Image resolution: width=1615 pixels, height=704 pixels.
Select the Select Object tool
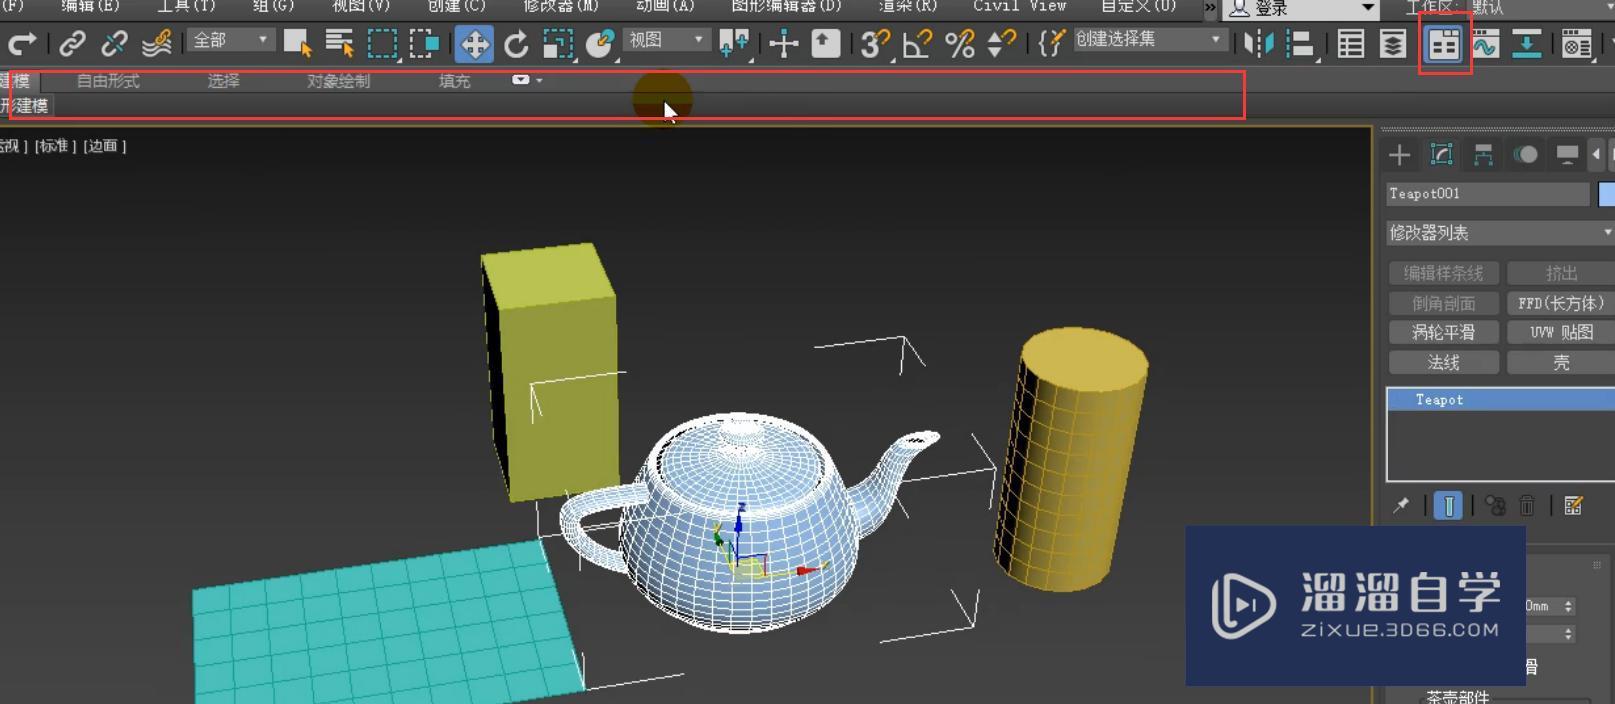point(297,43)
